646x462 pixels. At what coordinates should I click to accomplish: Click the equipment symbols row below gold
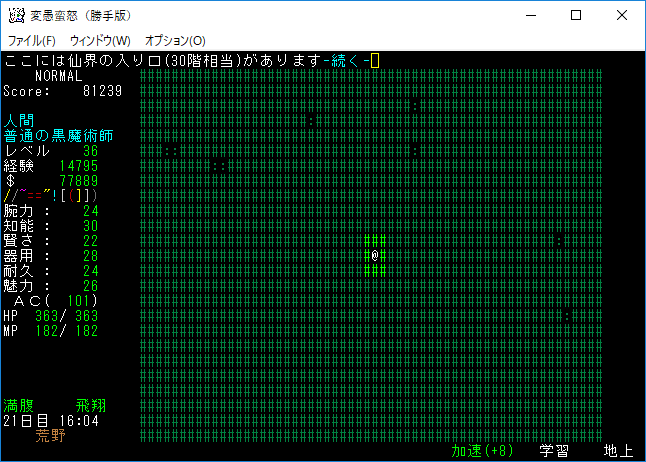pyautogui.click(x=51, y=196)
